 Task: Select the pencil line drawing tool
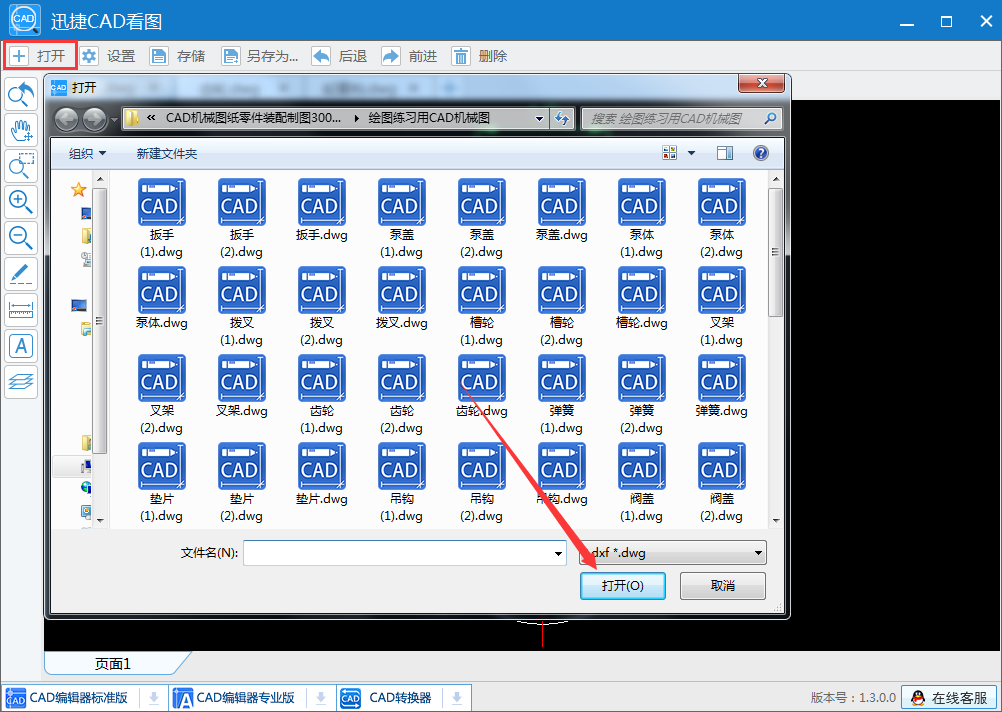point(21,274)
